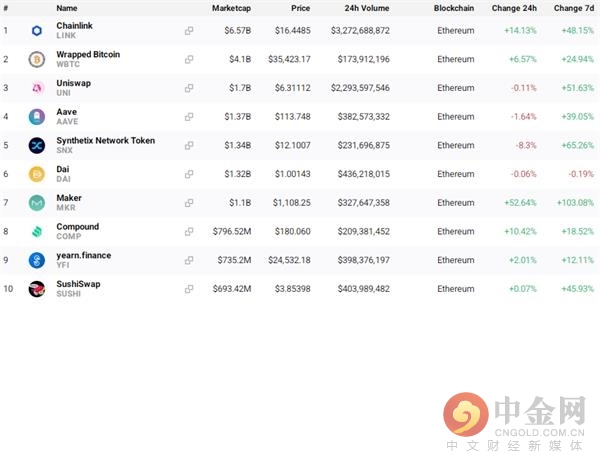The height and width of the screenshot is (464, 600).
Task: Open the Synthetix Network Token link
Action: click(106, 140)
